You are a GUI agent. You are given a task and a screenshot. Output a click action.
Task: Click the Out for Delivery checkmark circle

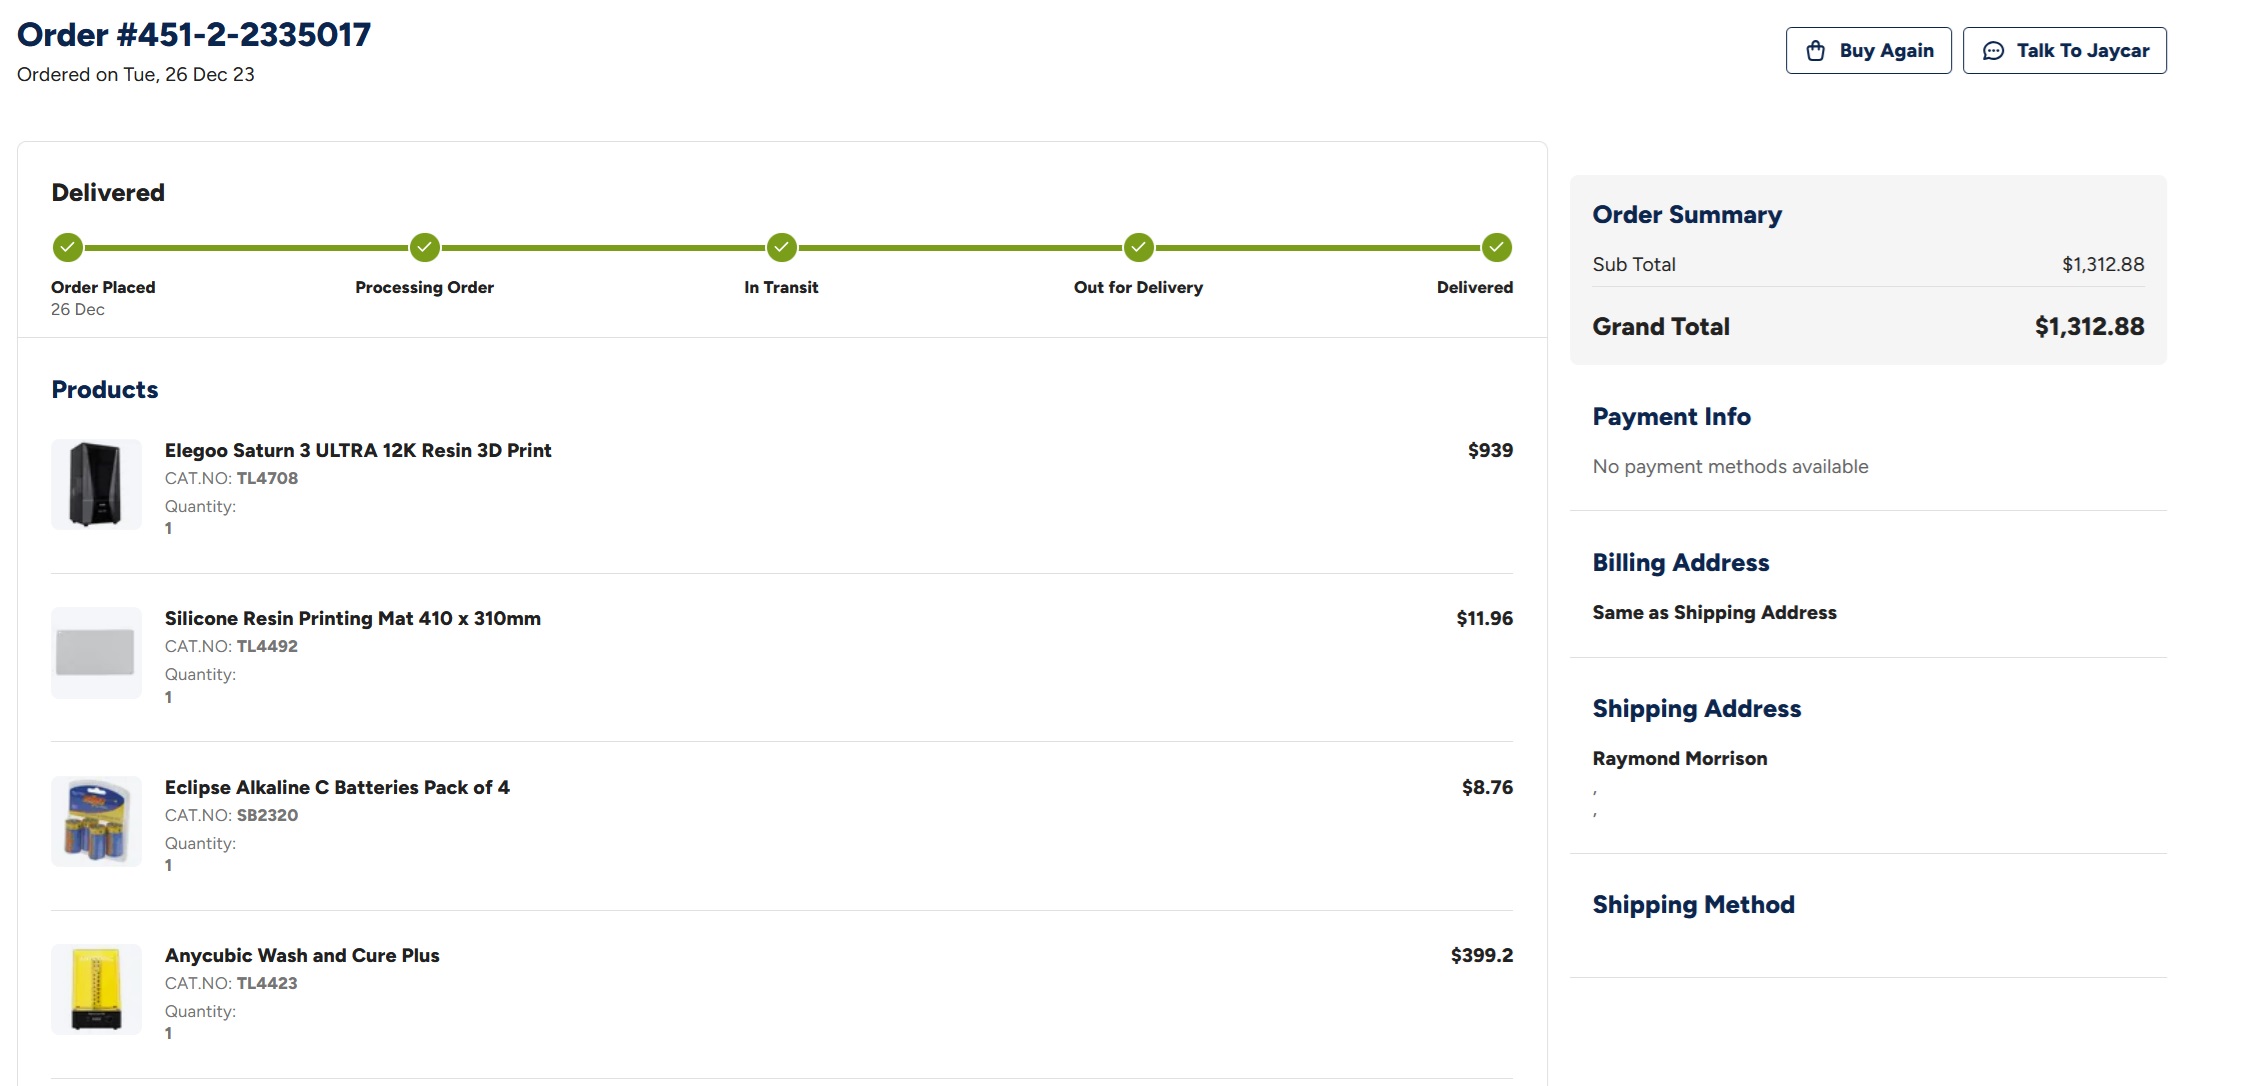click(1139, 247)
